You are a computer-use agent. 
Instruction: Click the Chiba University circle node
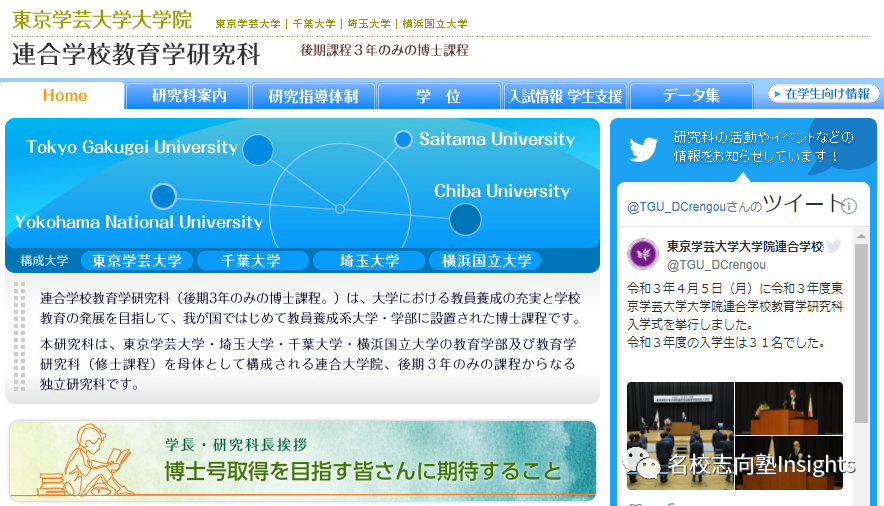465,219
